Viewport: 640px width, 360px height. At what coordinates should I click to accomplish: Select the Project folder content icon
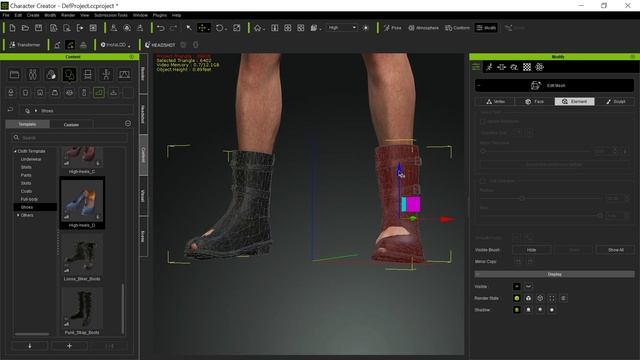pos(14,74)
